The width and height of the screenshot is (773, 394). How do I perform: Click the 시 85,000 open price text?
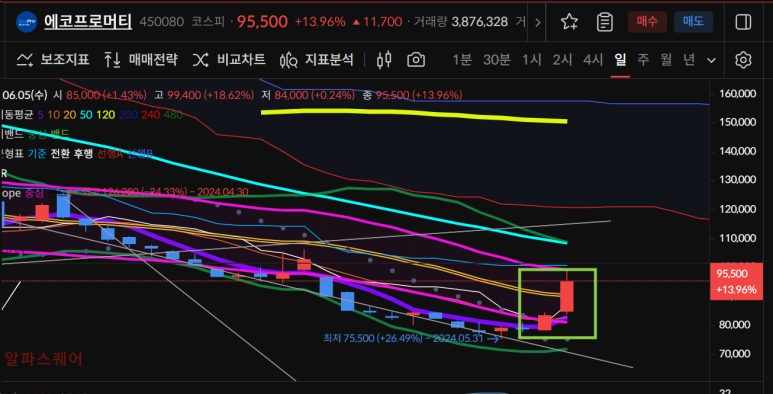(100, 95)
